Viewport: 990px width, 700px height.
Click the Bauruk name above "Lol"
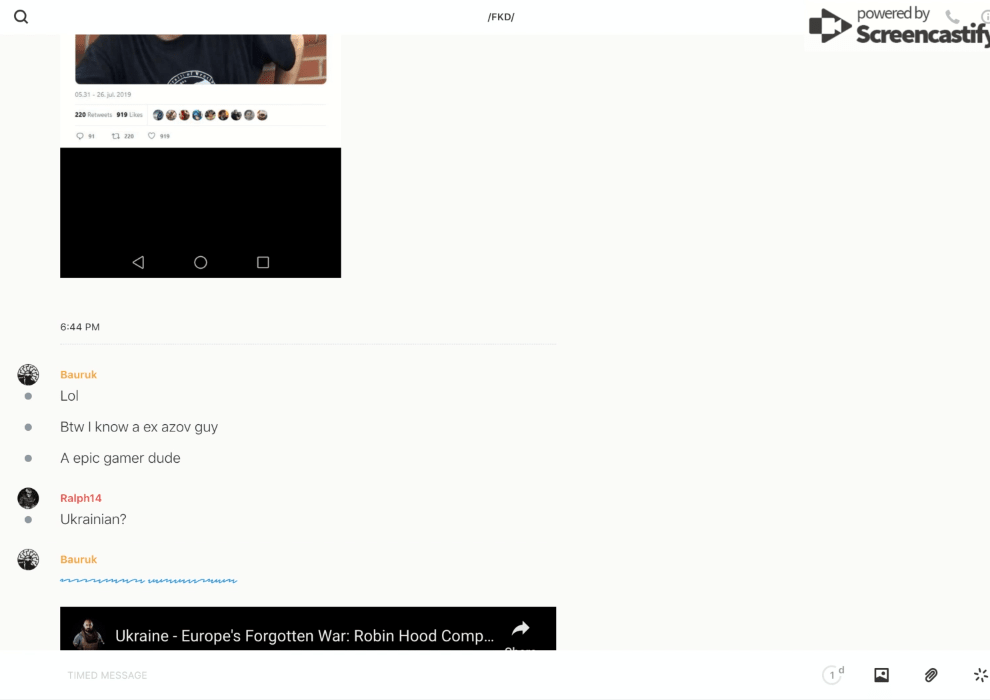point(78,375)
